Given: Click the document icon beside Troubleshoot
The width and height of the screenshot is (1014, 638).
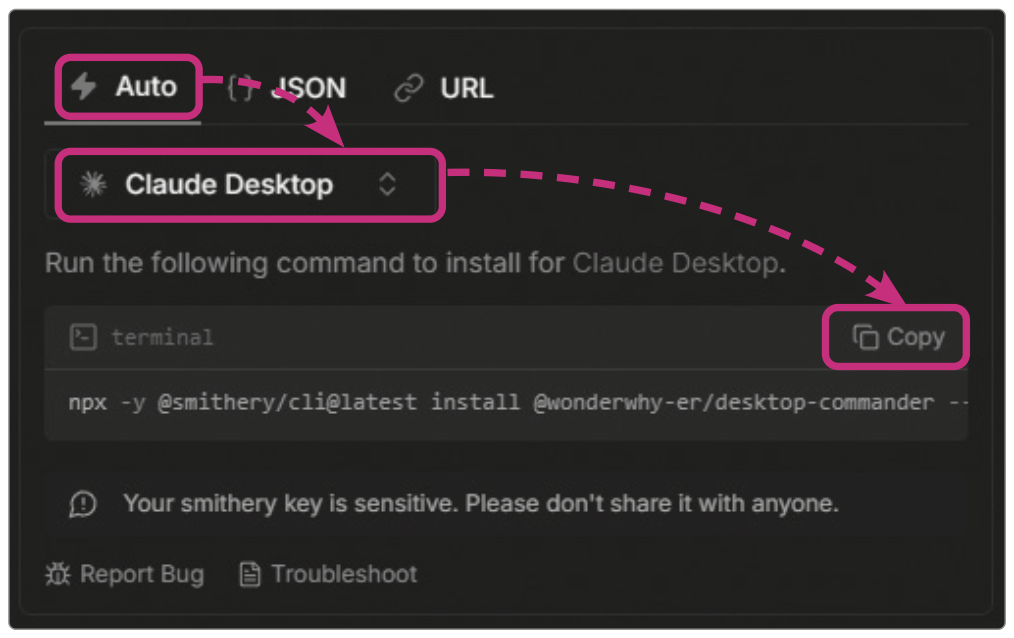Looking at the screenshot, I should click(251, 575).
